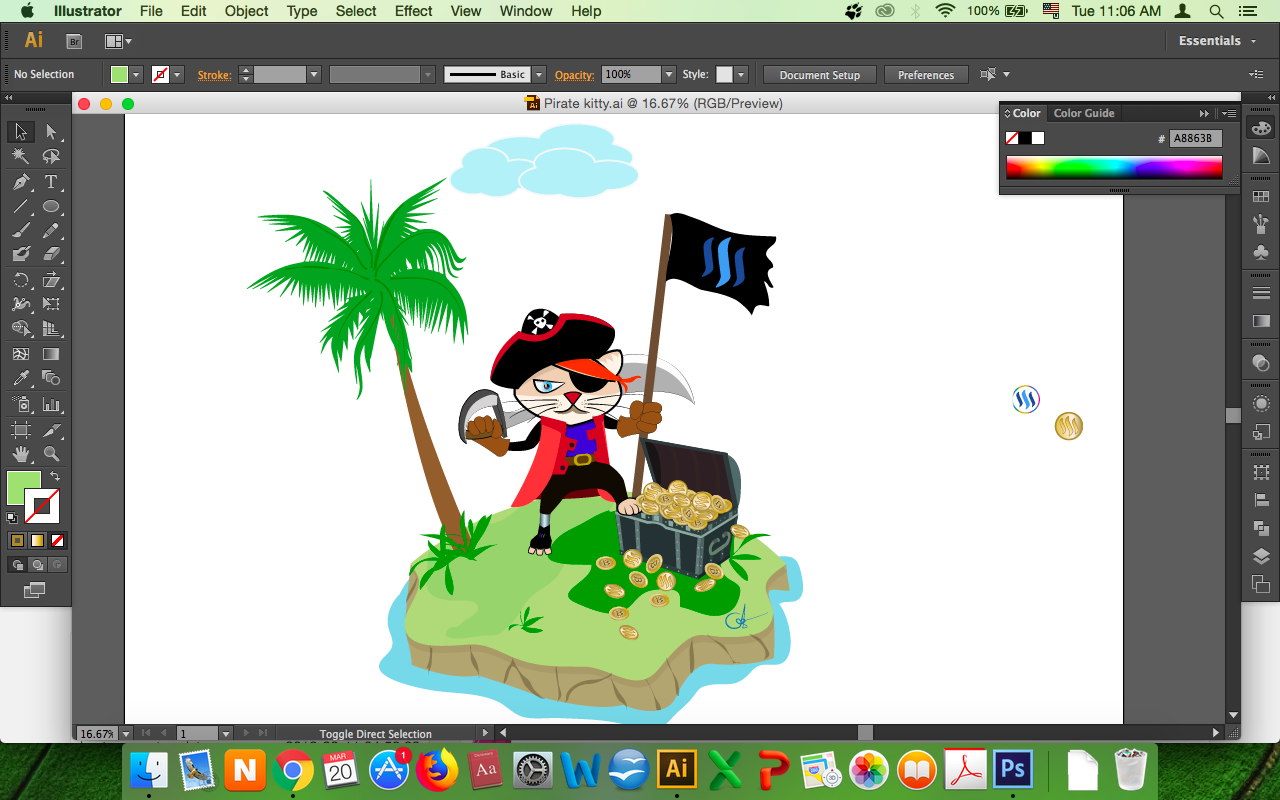Image resolution: width=1280 pixels, height=800 pixels.
Task: Switch to the Color tab
Action: click(x=1026, y=113)
